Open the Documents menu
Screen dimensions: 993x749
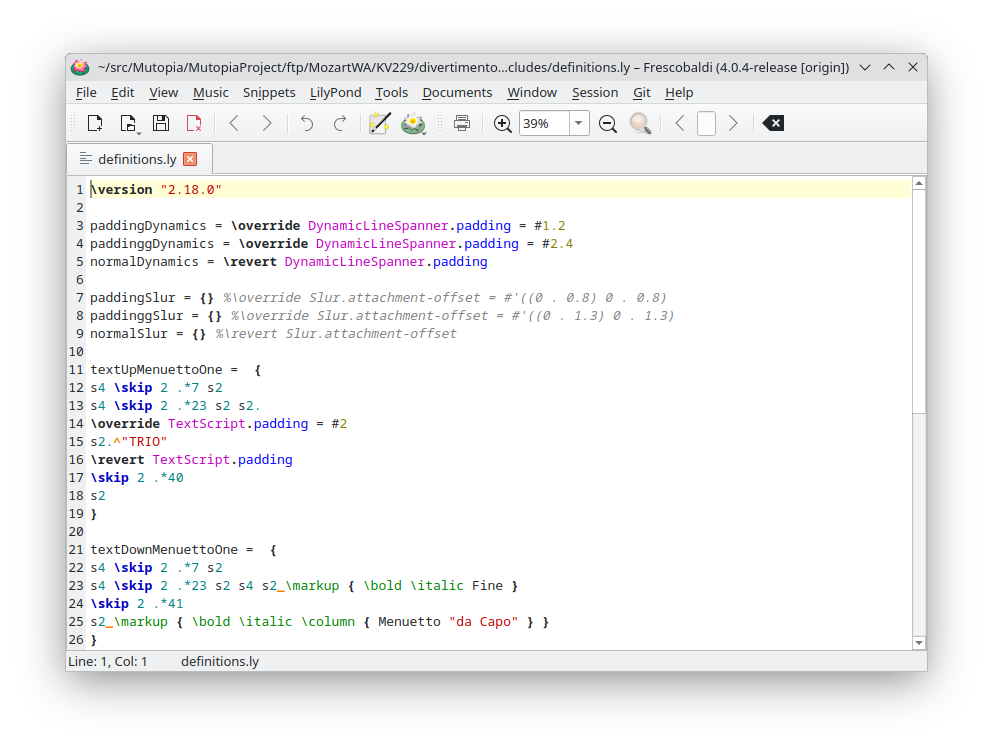(457, 92)
